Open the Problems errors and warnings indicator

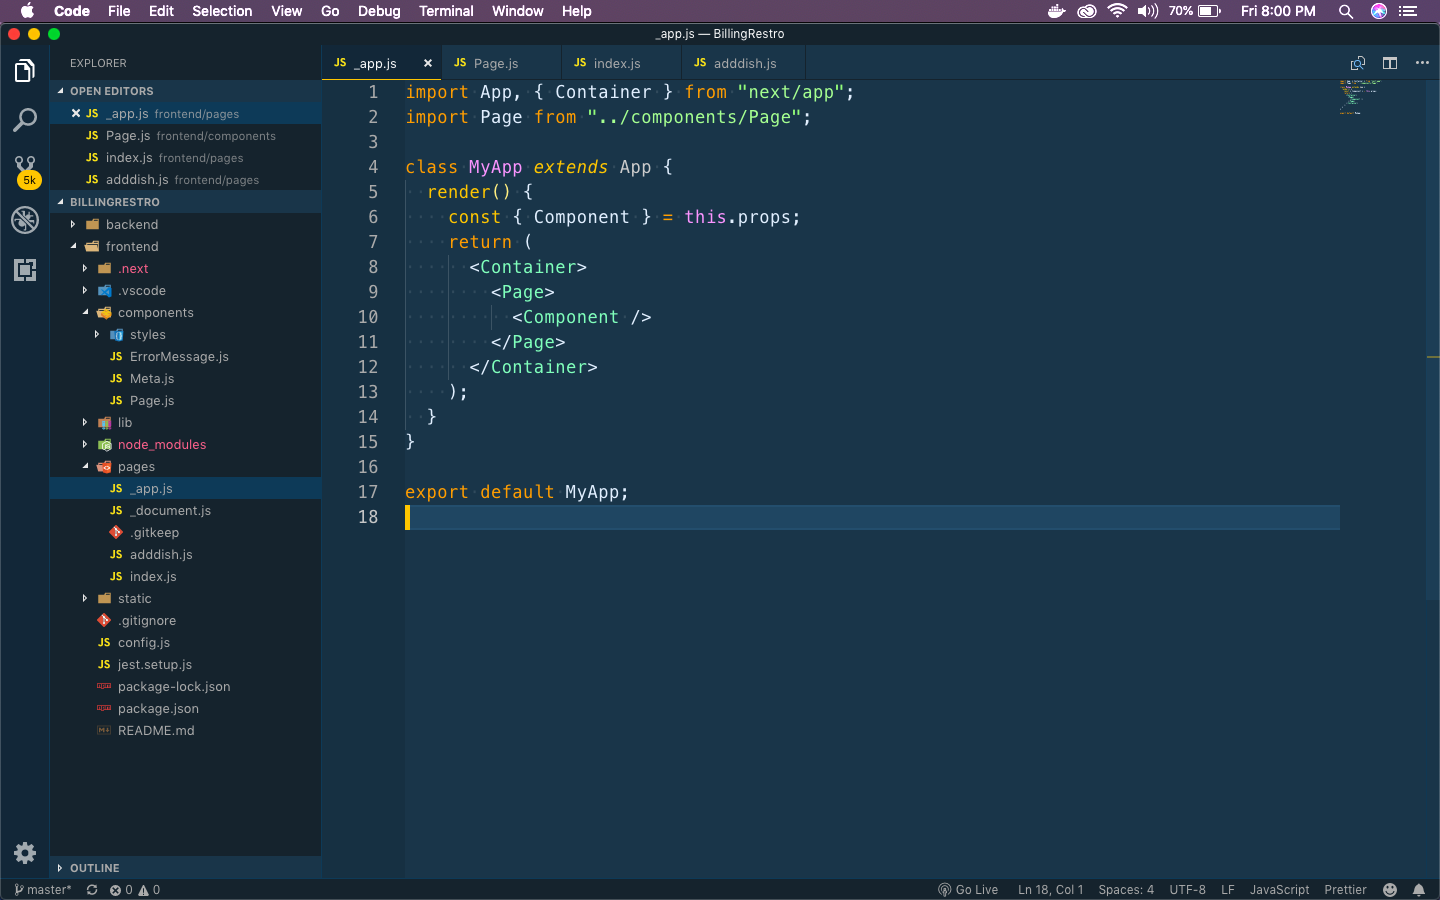[135, 890]
